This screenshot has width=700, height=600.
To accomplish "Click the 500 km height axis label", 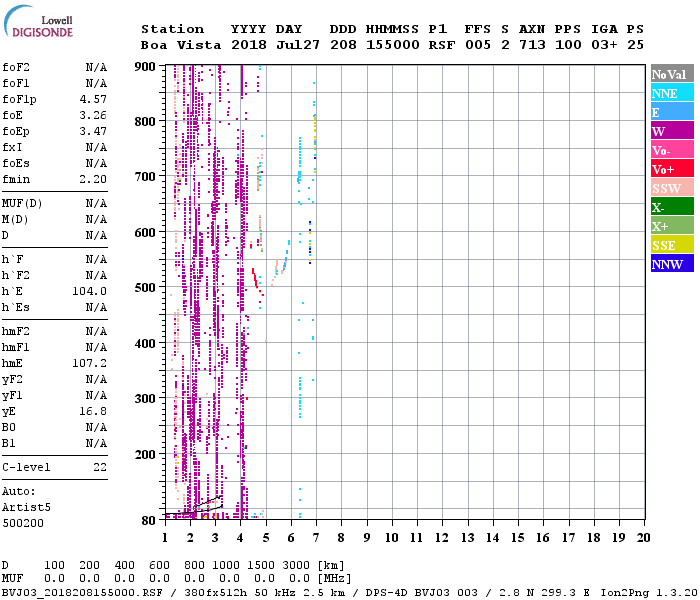I will (145, 288).
